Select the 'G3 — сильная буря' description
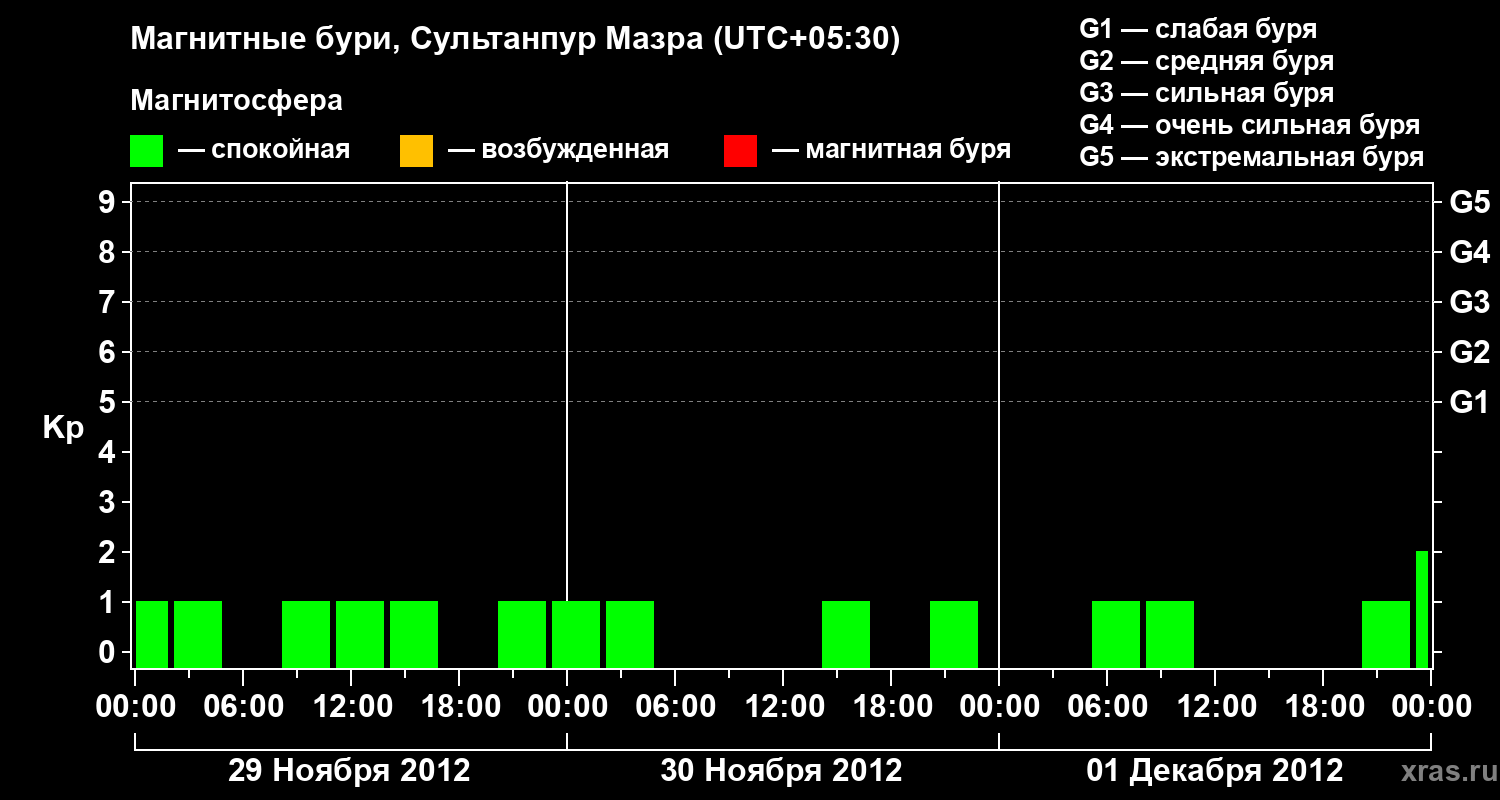 [1207, 93]
